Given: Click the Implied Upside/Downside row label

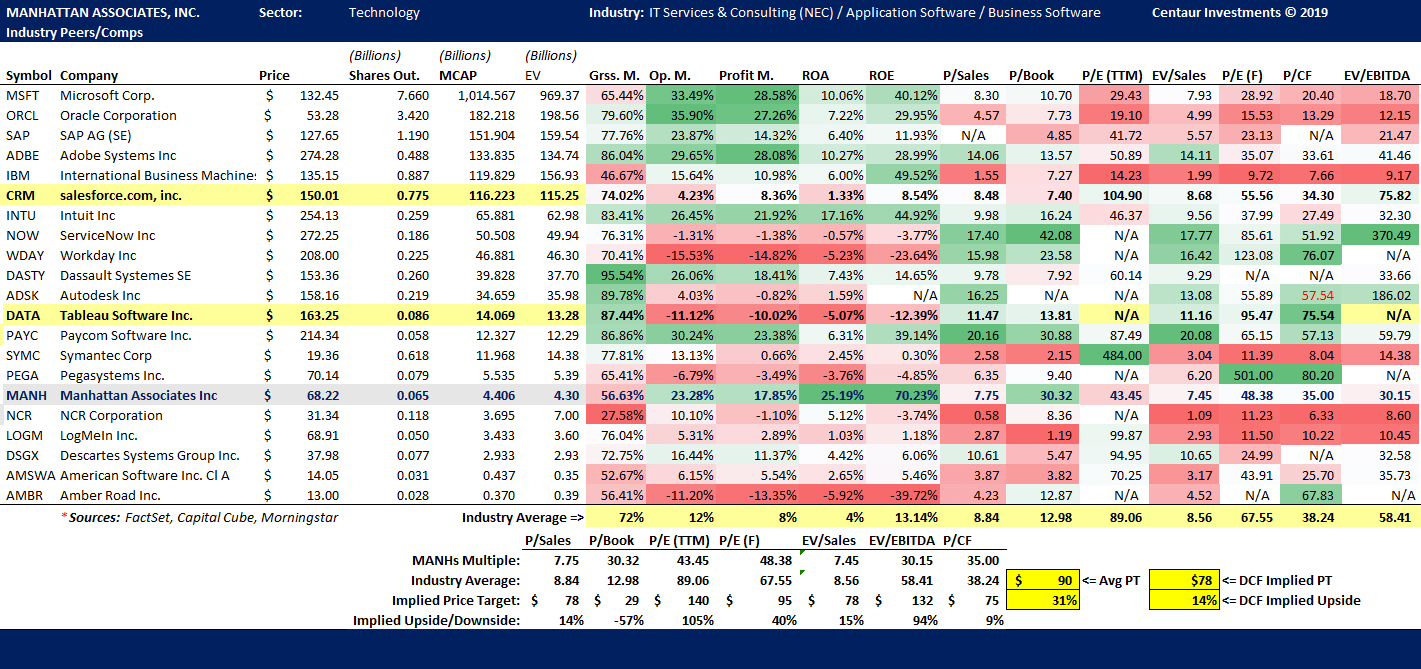Looking at the screenshot, I should point(436,621).
